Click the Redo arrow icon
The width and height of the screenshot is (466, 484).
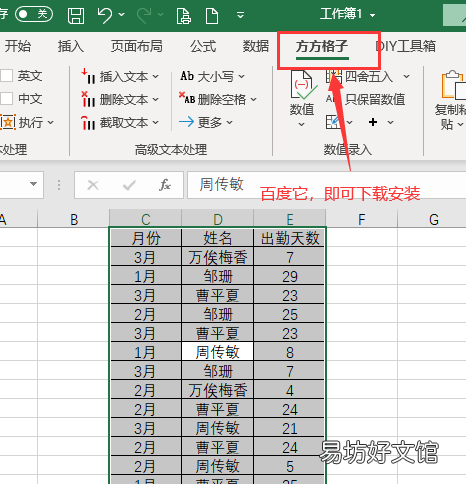pyautogui.click(x=144, y=15)
